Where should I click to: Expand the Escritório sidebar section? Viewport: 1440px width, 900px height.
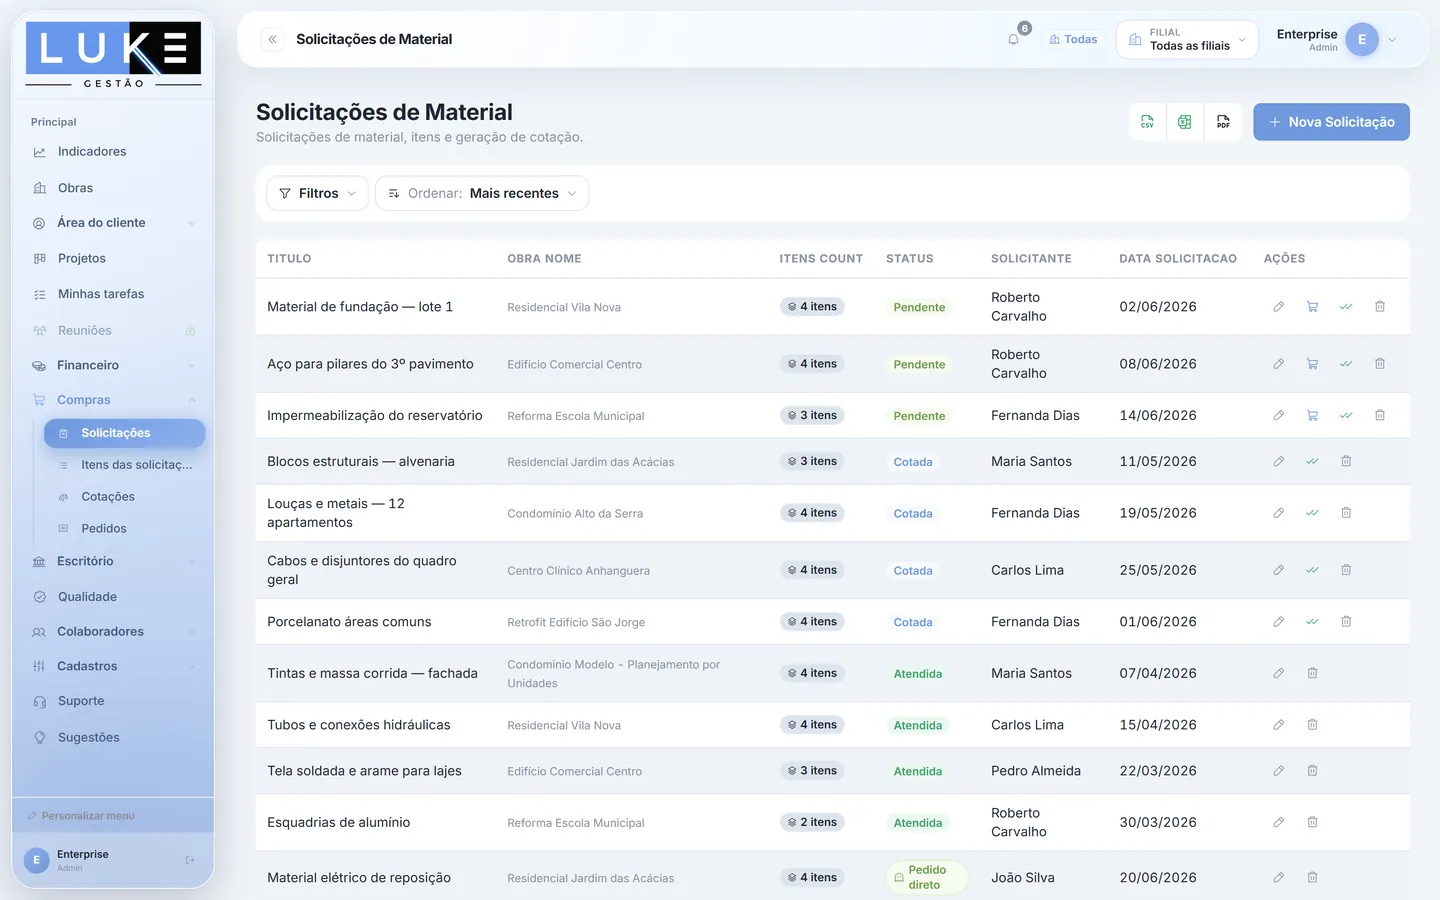(x=114, y=561)
